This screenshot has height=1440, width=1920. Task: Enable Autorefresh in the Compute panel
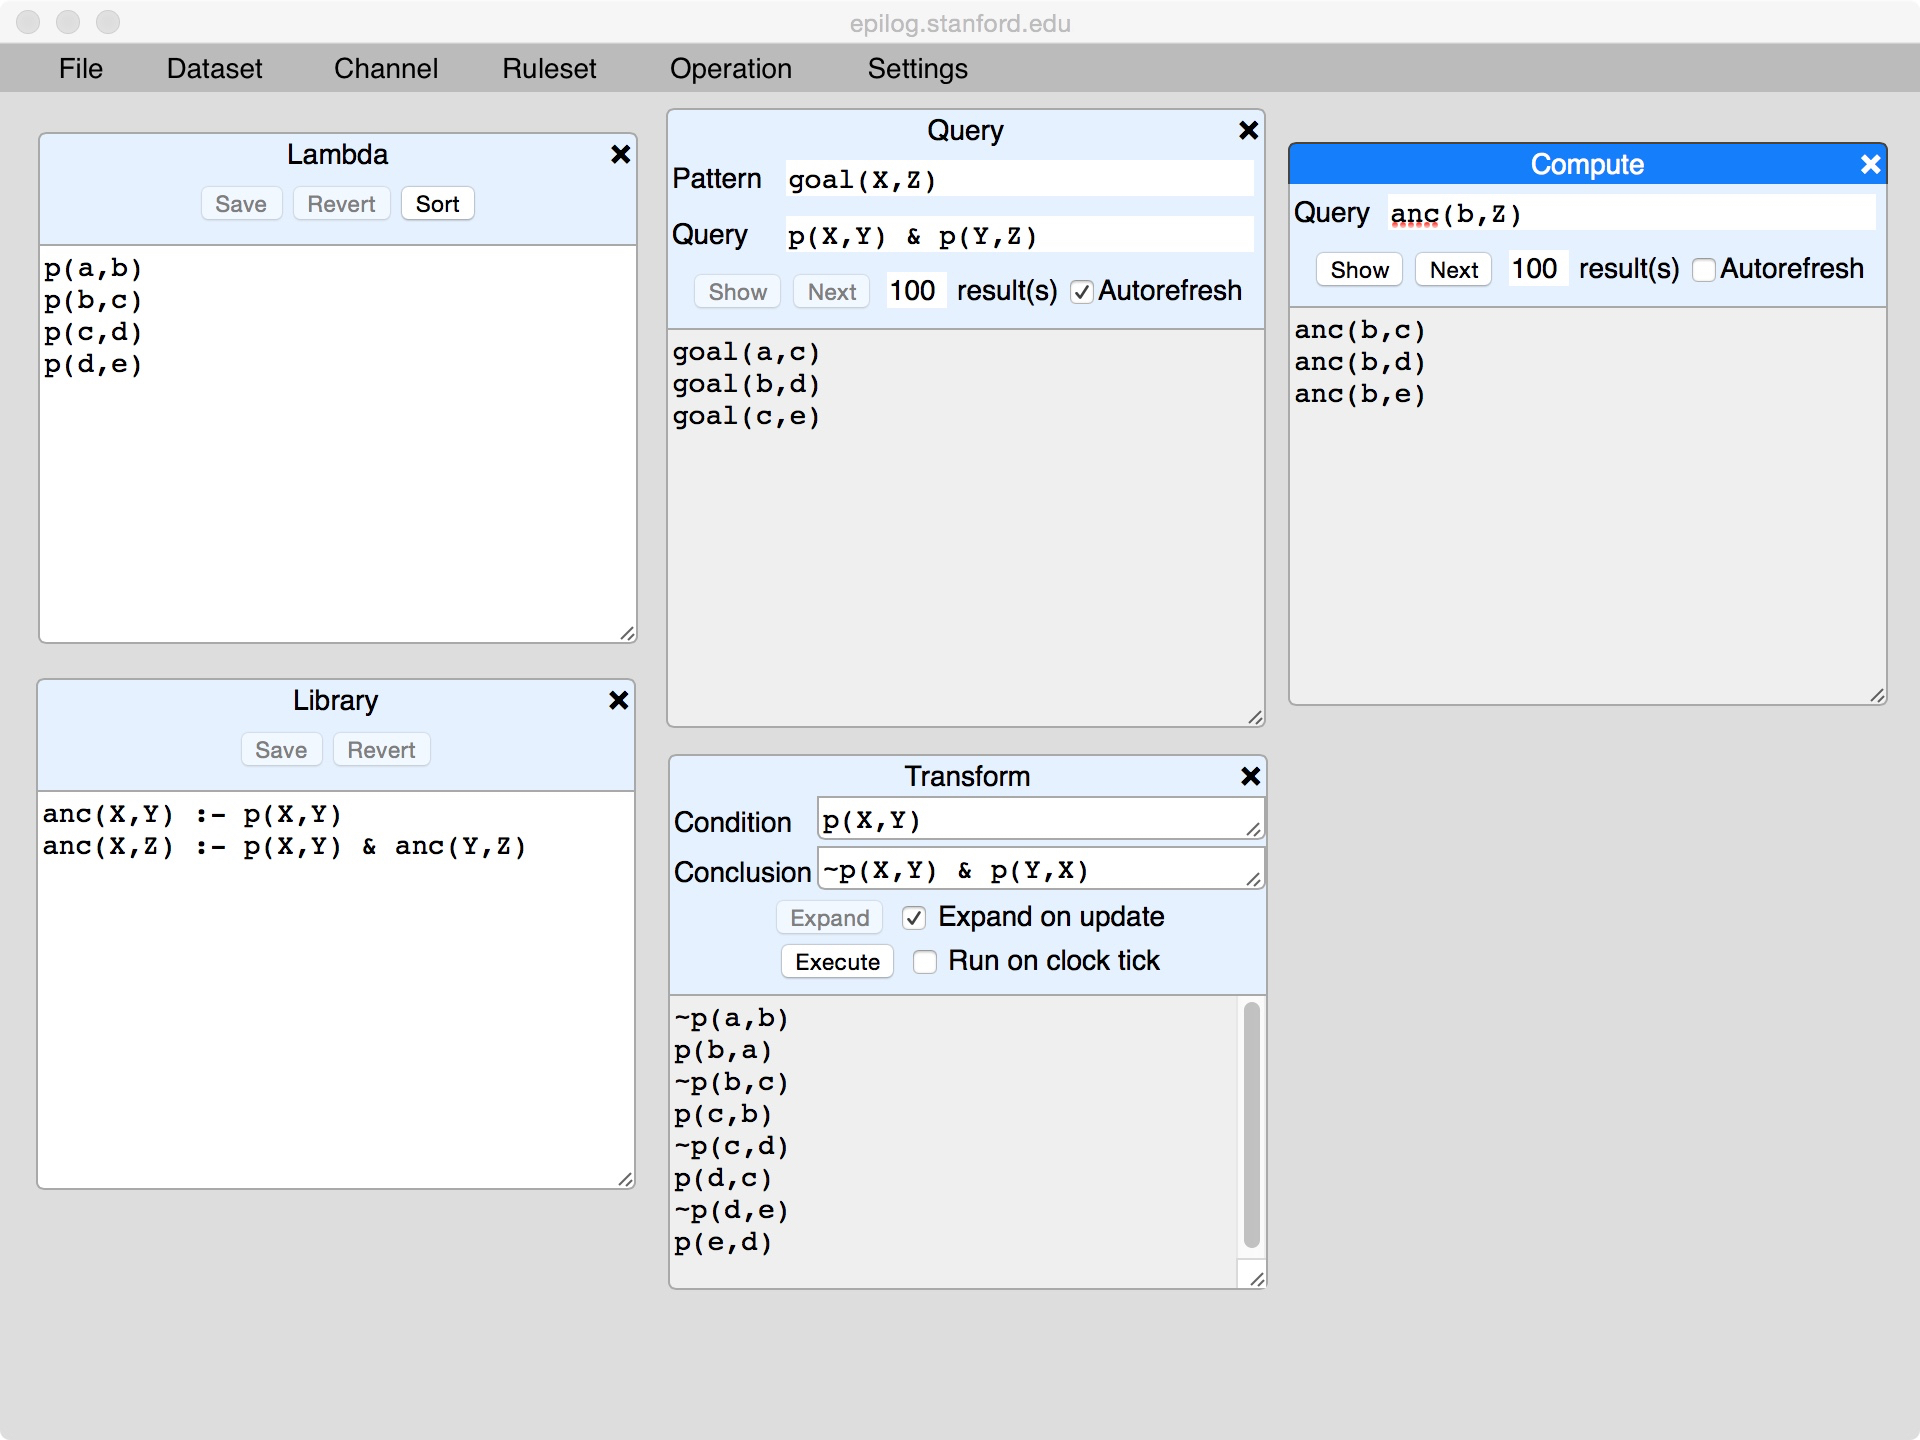tap(1704, 270)
